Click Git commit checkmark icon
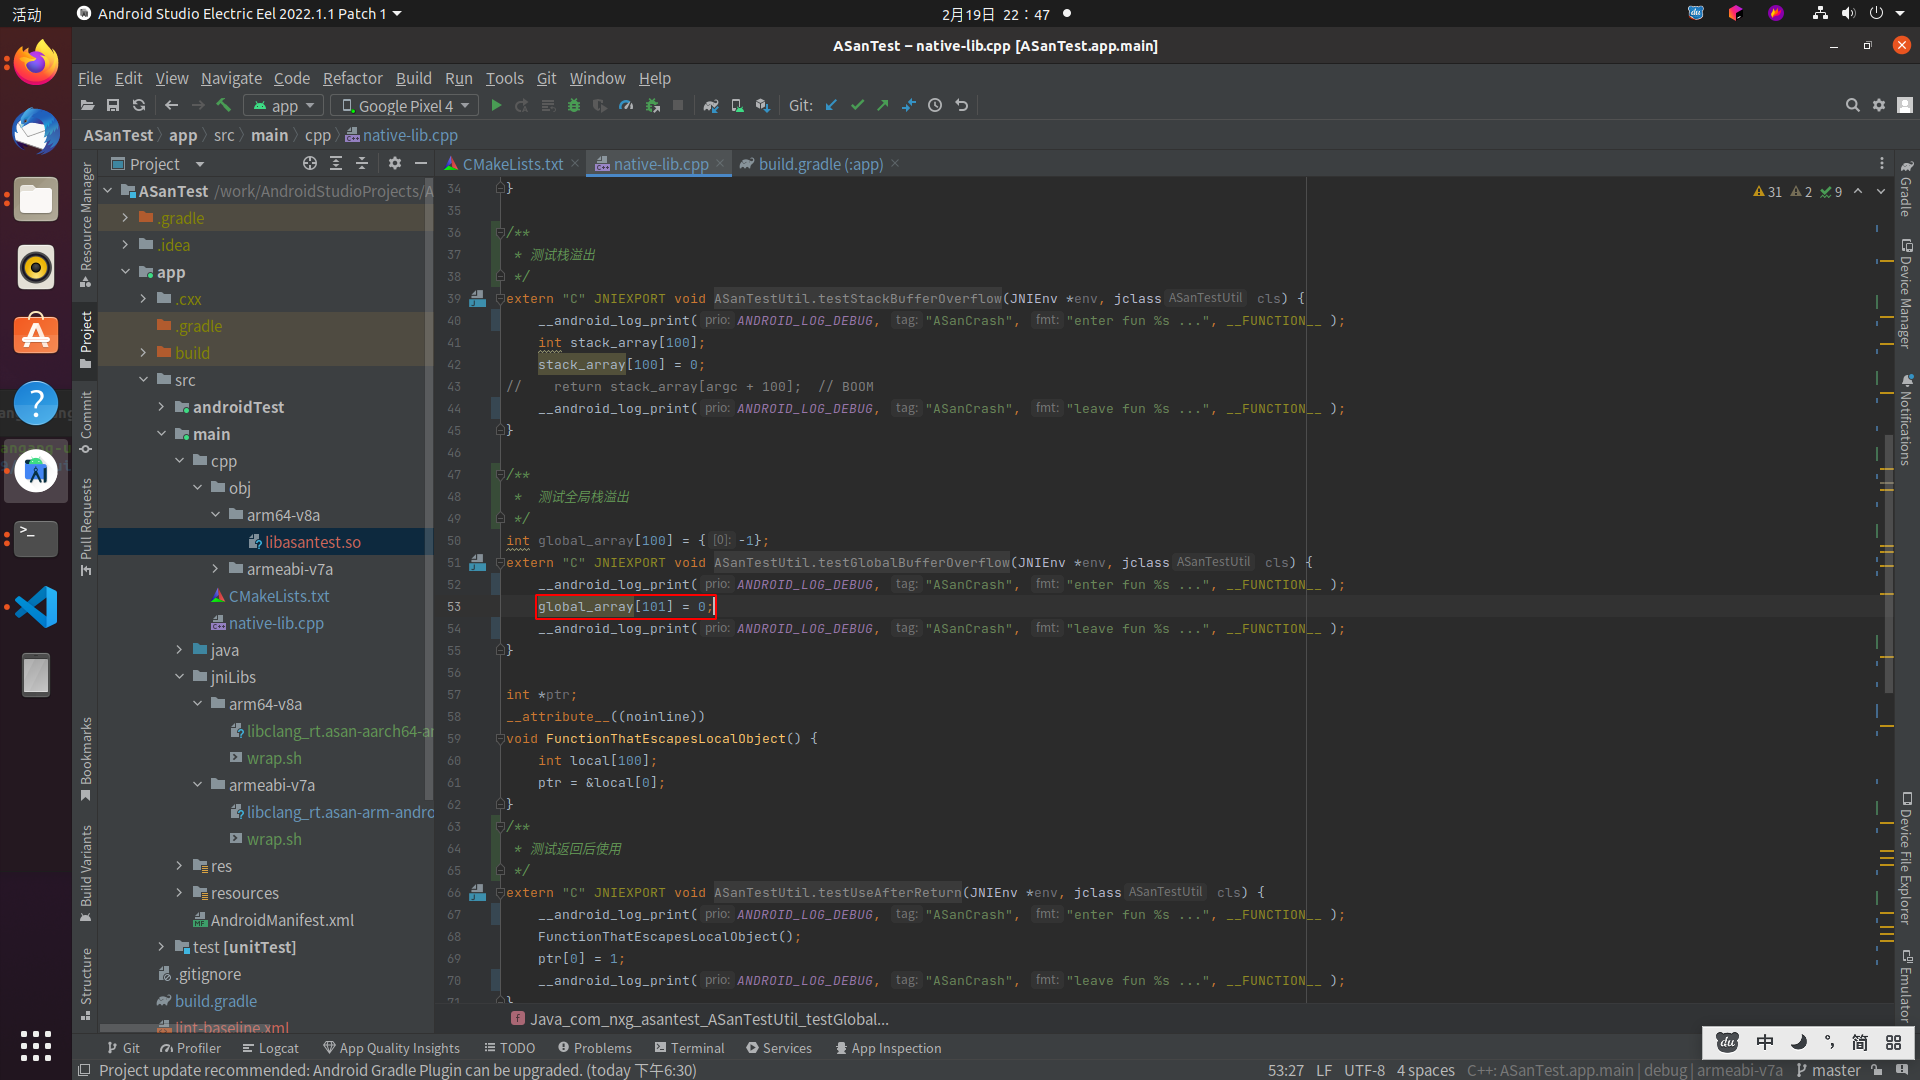This screenshot has height=1080, width=1920. [857, 106]
